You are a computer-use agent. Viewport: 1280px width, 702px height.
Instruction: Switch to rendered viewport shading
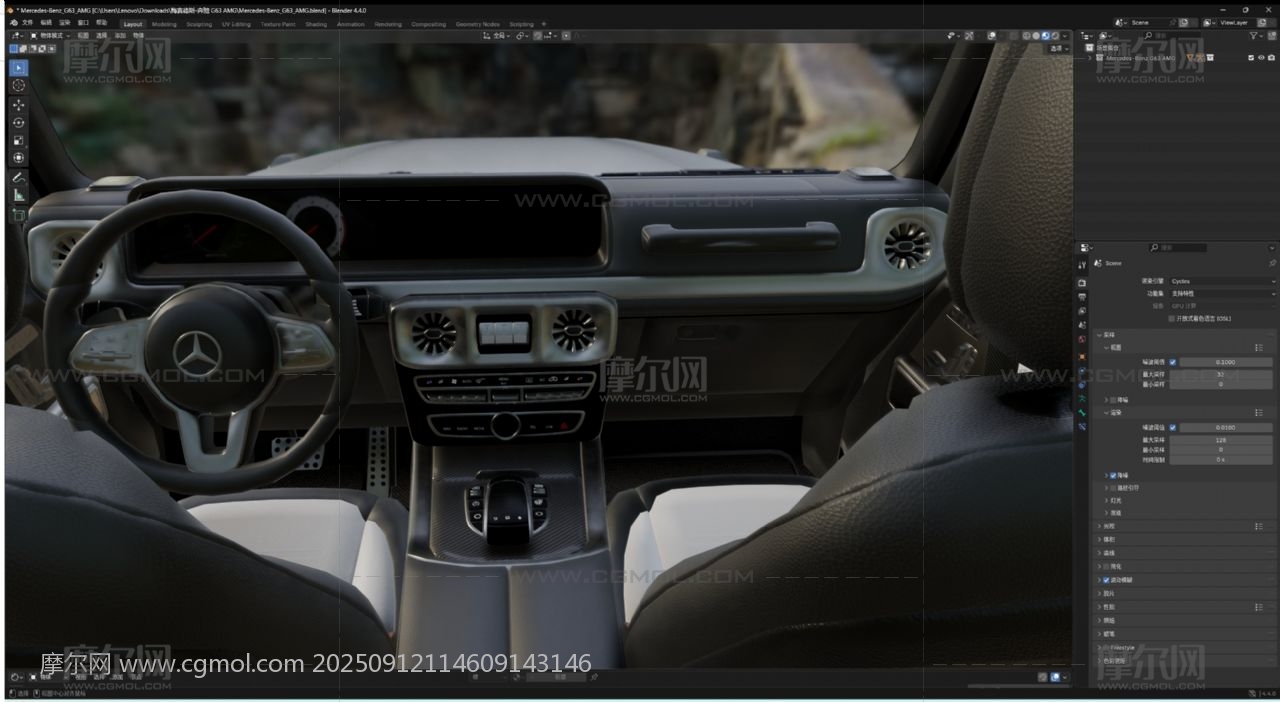(1054, 36)
